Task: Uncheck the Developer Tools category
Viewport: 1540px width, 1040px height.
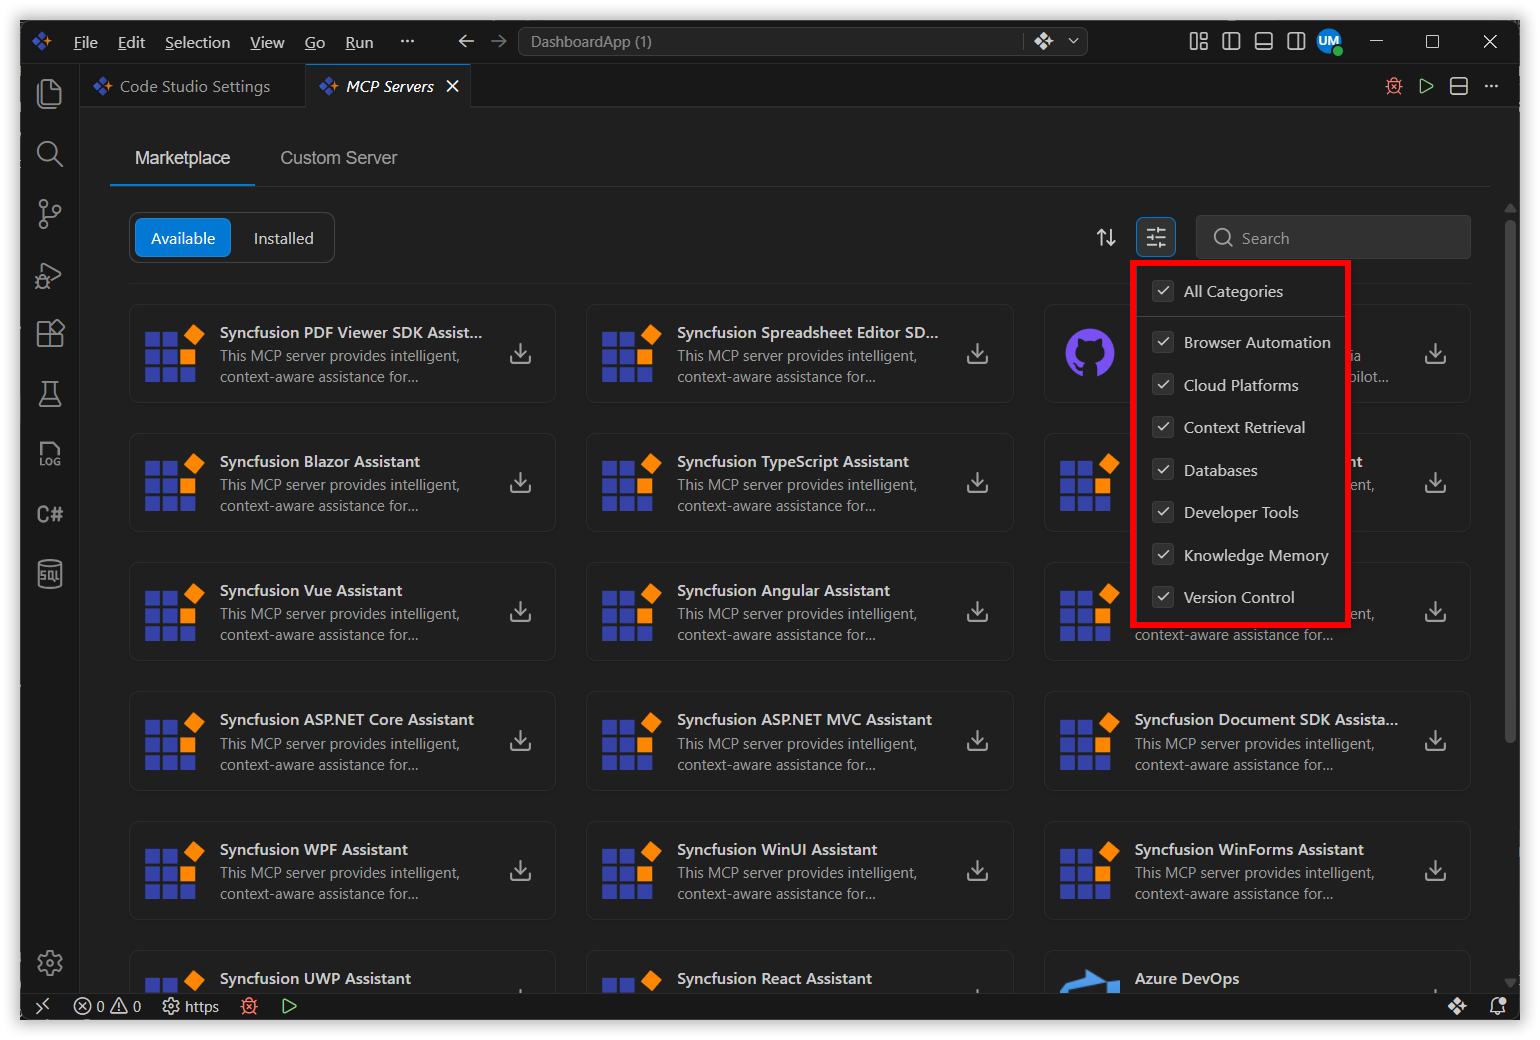Action: point(1163,512)
